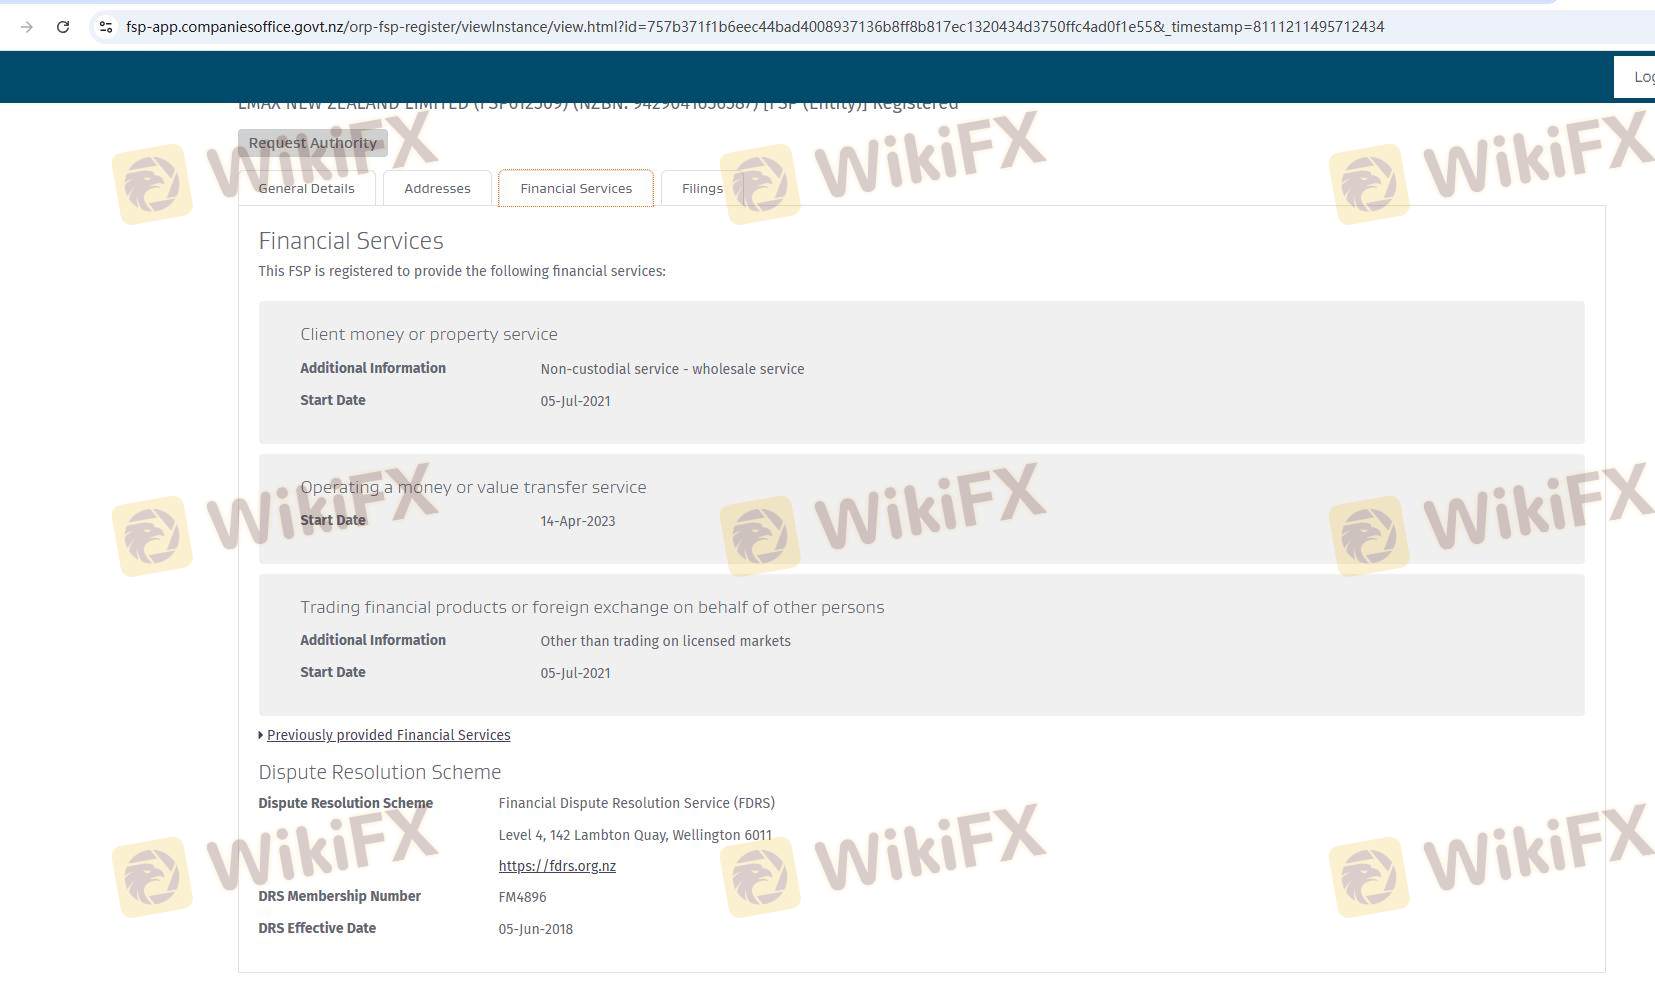Screen dimensions: 1655x984
Task: Open the Previously provided Financial Services link
Action: [x=388, y=735]
